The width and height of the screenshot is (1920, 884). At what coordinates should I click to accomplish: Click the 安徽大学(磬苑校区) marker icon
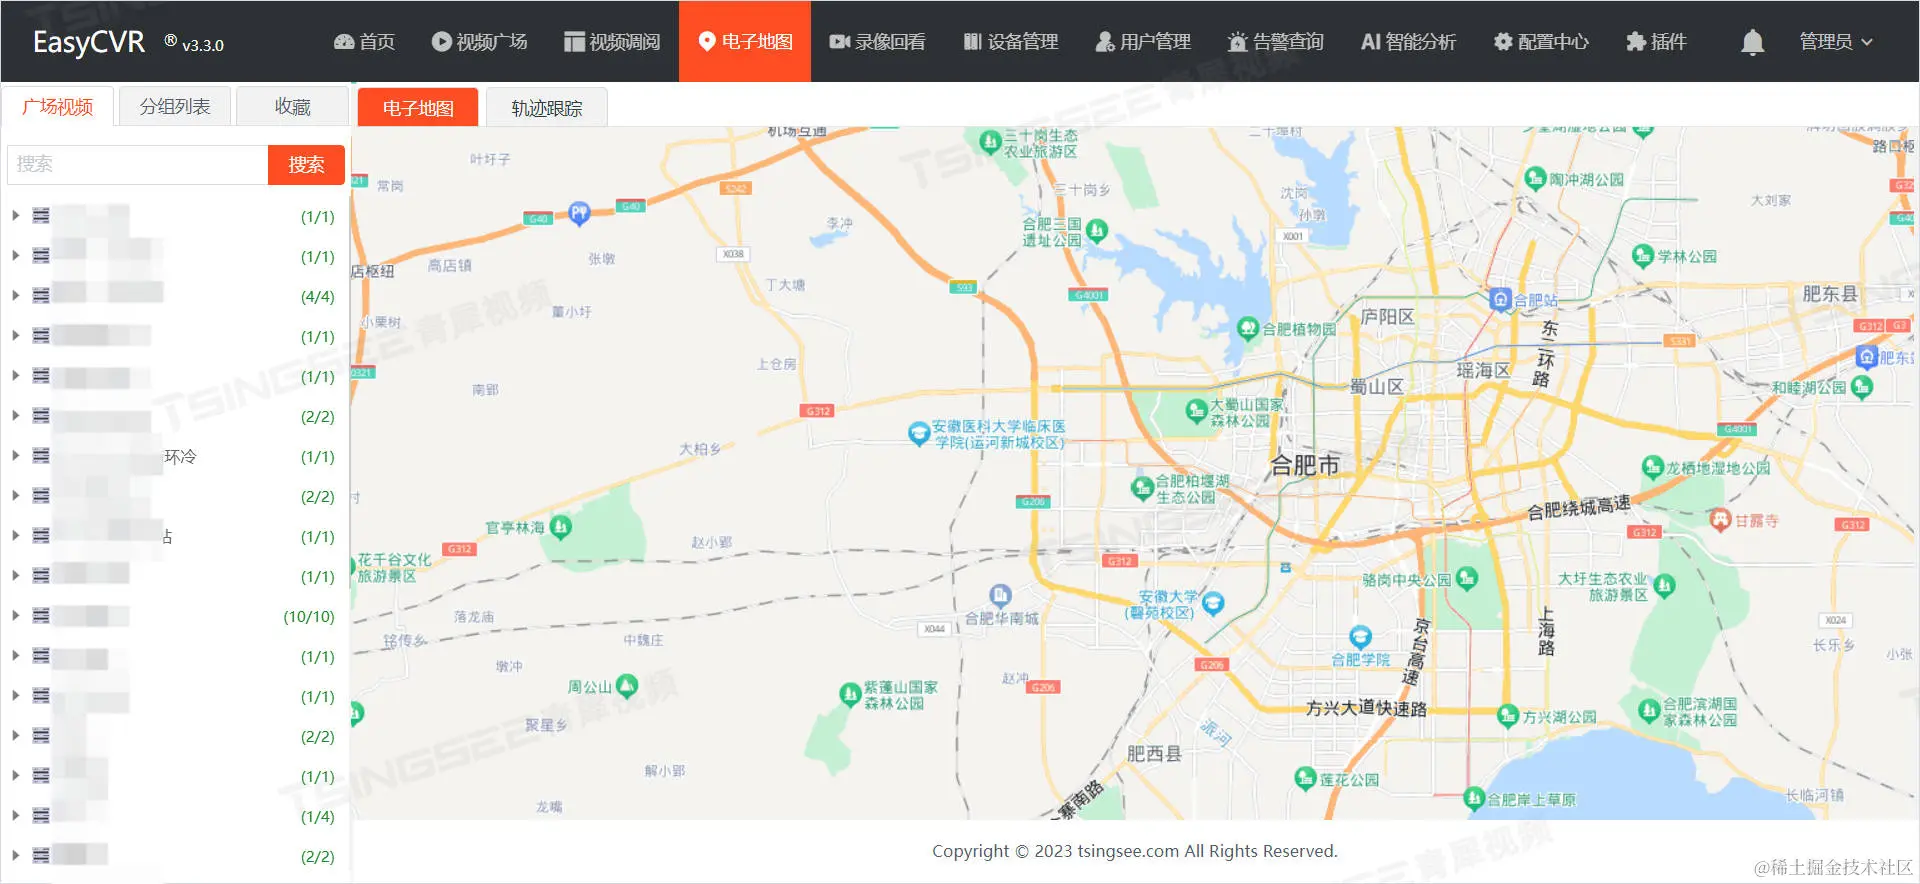coord(1213,602)
